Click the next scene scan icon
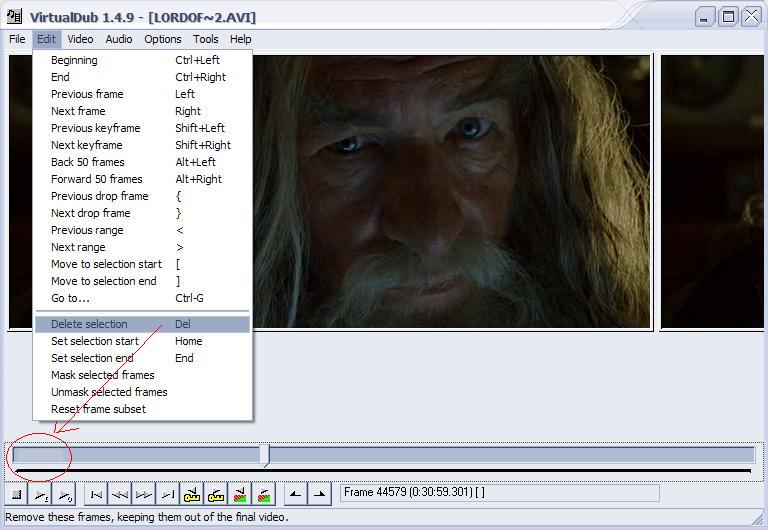 (x=264, y=494)
